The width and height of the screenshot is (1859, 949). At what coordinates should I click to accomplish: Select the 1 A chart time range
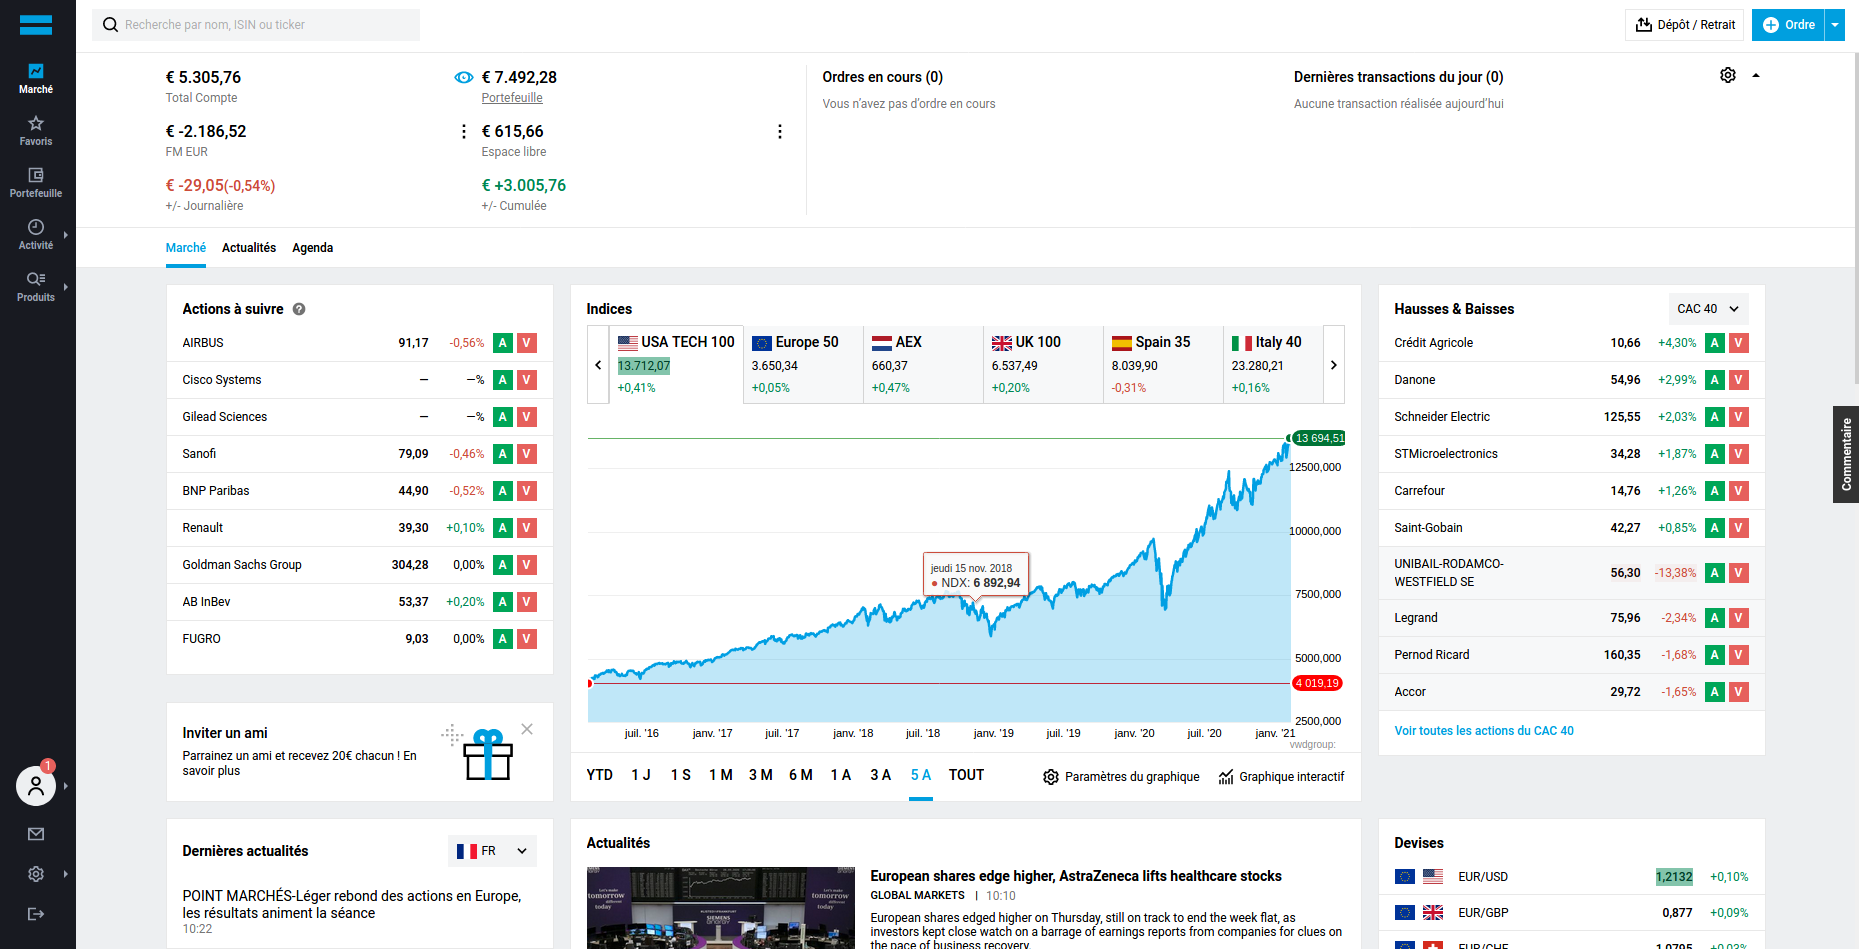pos(840,776)
